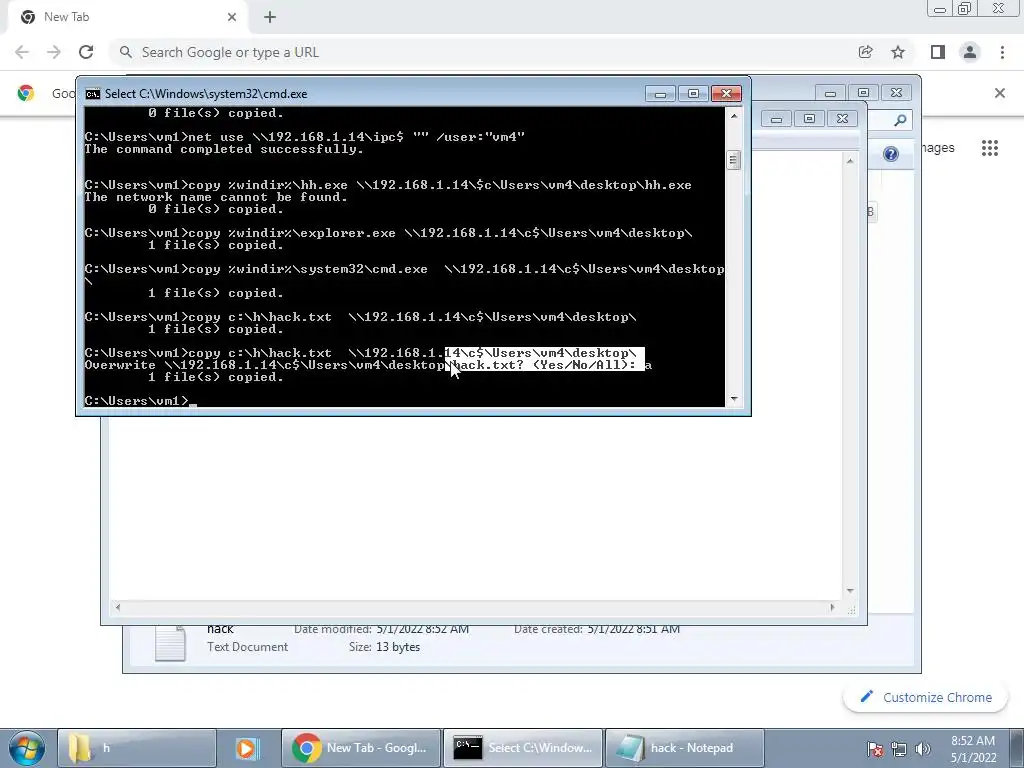Click cmd window title bar icon
The height and width of the screenshot is (768, 1024).
point(93,93)
